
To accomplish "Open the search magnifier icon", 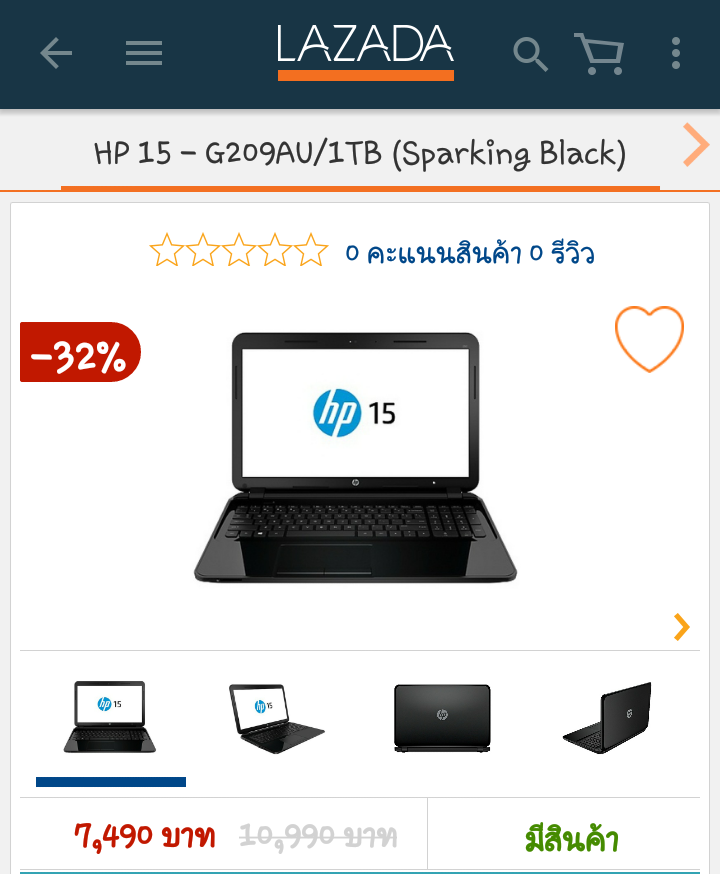I will (x=530, y=54).
